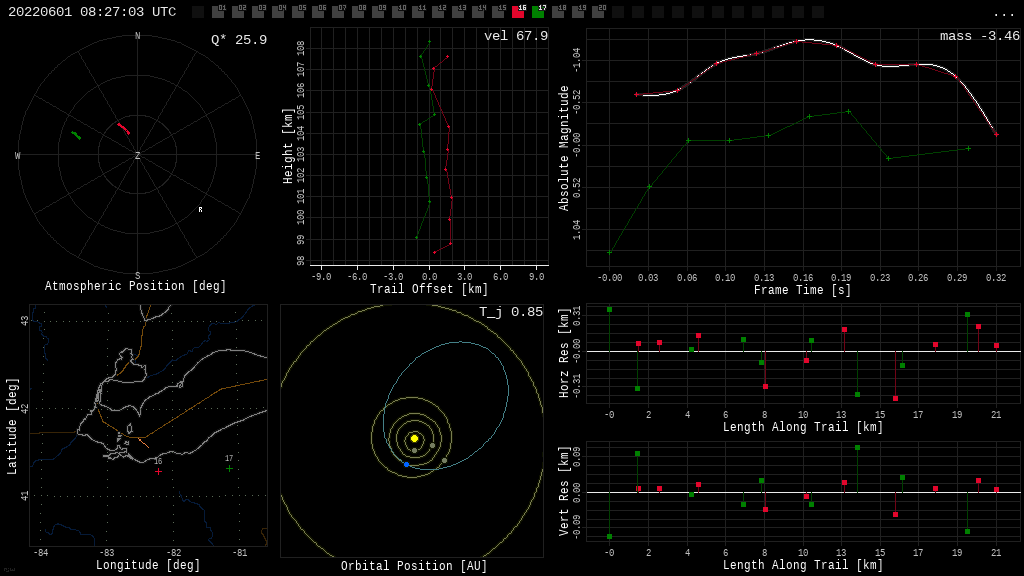Click the Orbital Position [AU] title
The height and width of the screenshot is (576, 1024).
click(x=414, y=566)
